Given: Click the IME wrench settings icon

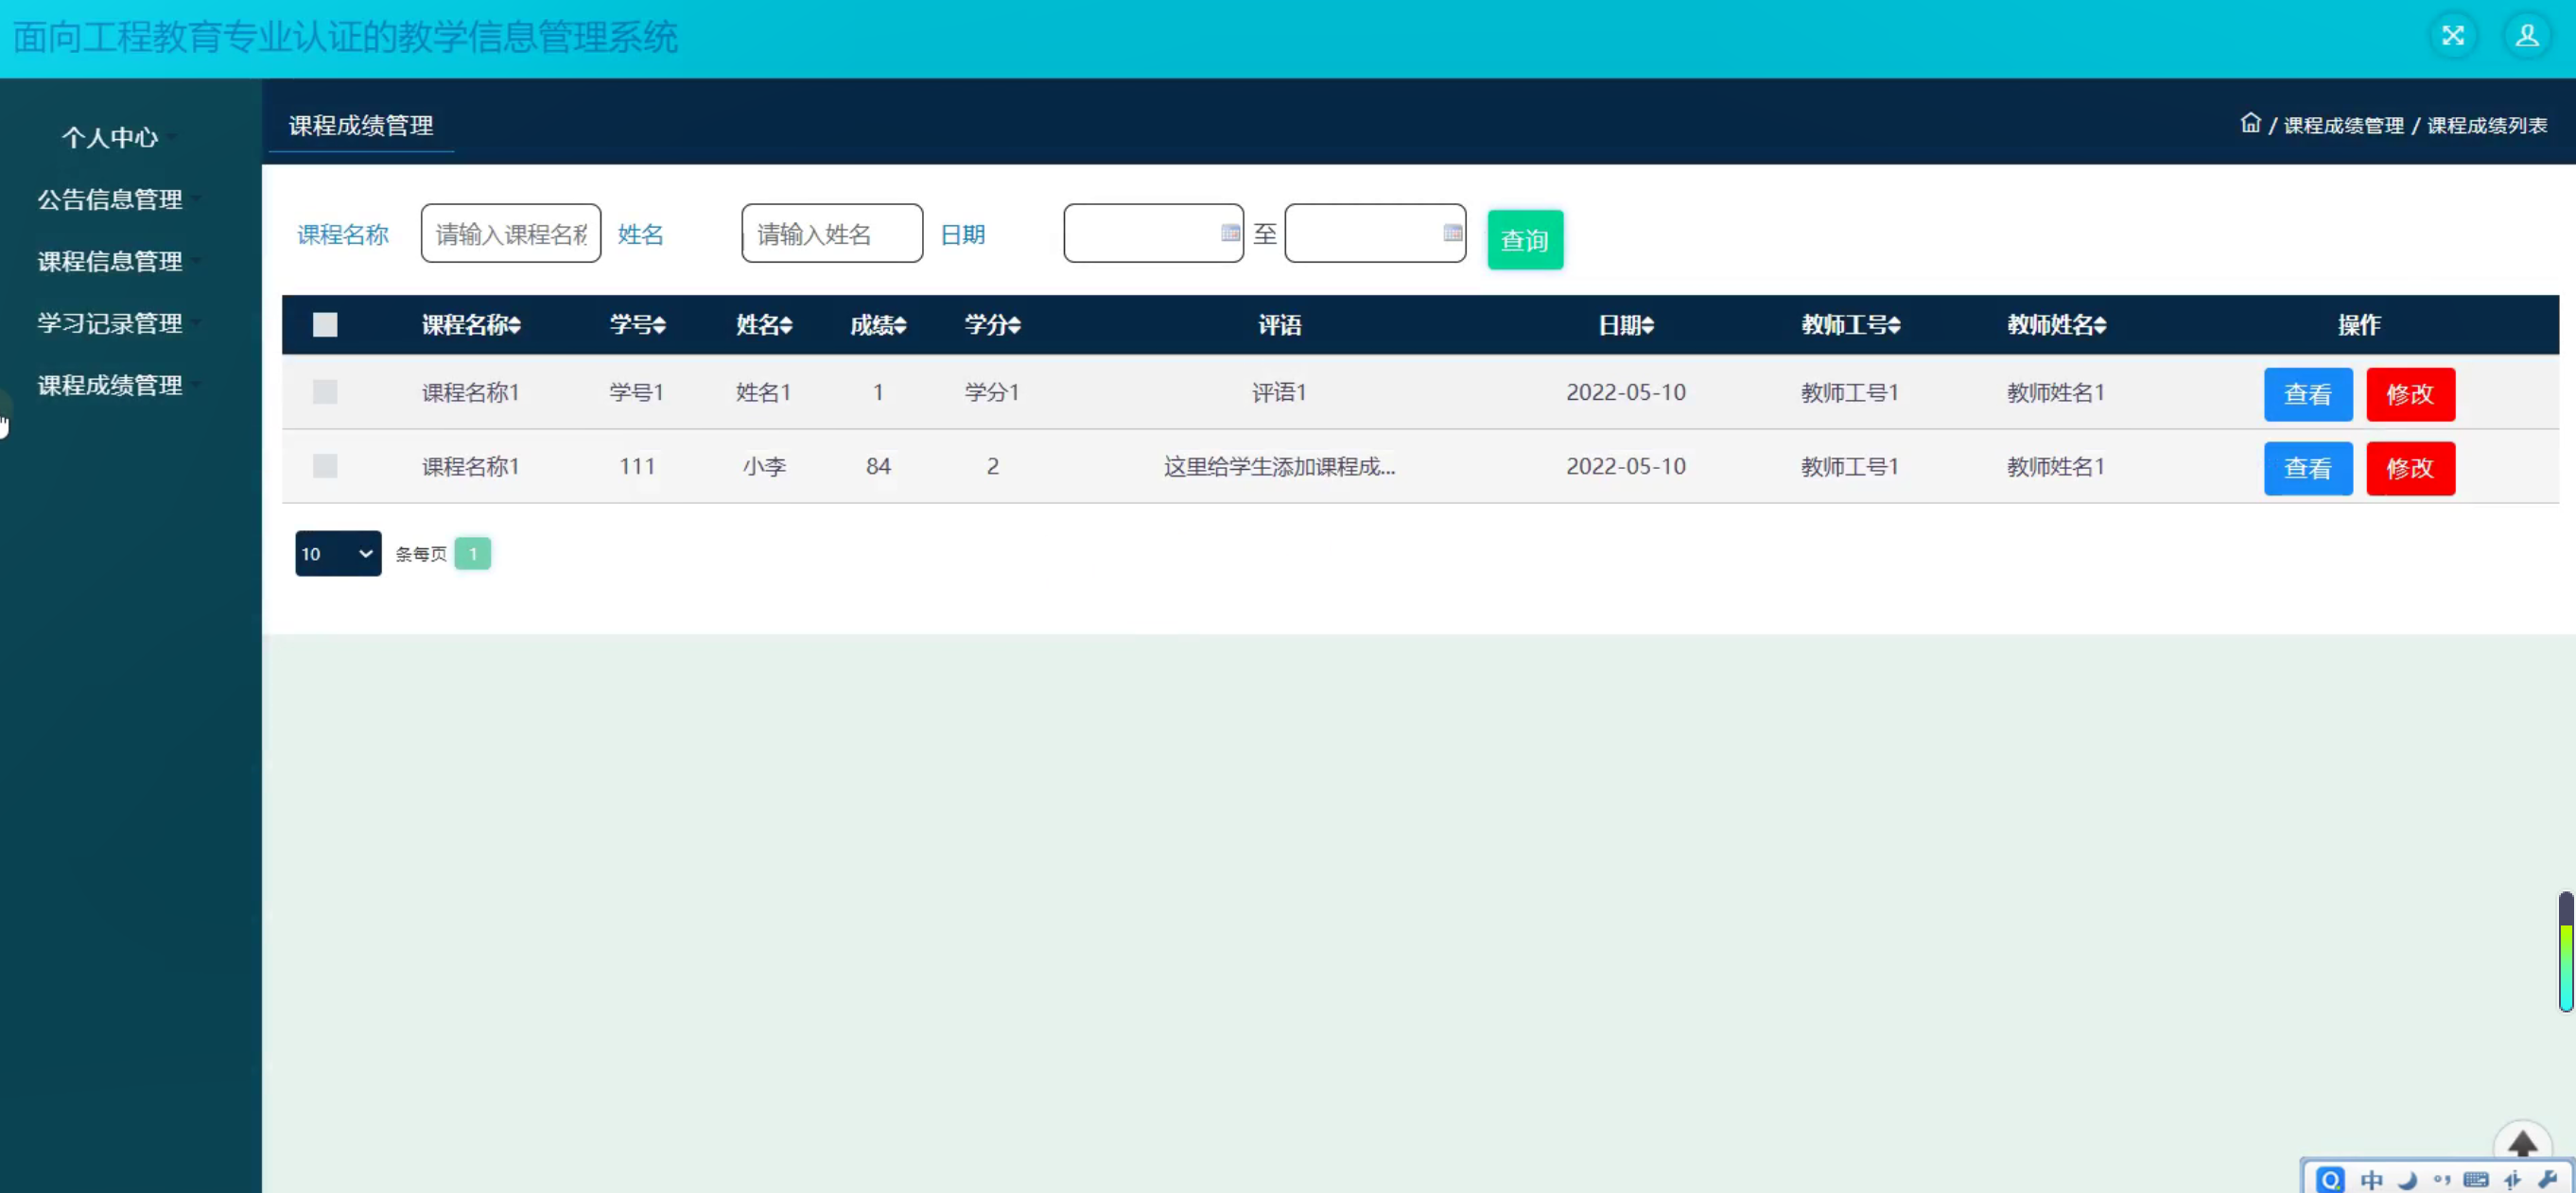Looking at the screenshot, I should [2547, 1179].
